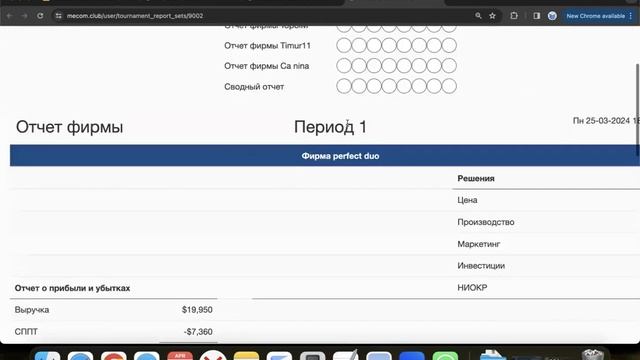
Task: Click the НИОКР row label
Action: tap(472, 288)
